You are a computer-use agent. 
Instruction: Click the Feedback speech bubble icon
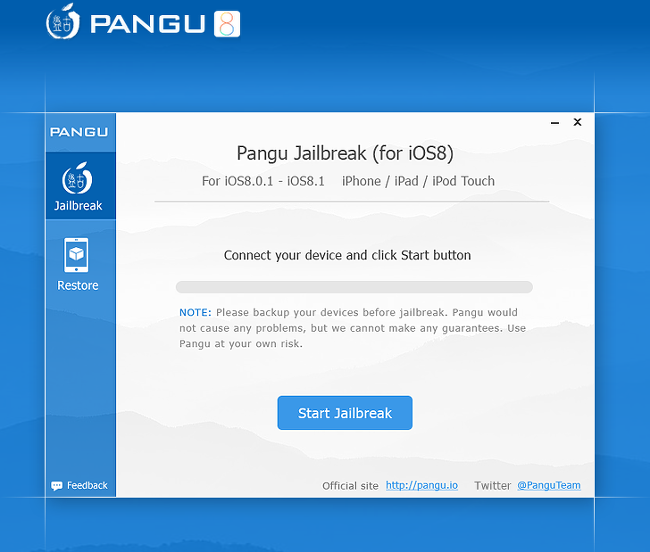point(56,486)
